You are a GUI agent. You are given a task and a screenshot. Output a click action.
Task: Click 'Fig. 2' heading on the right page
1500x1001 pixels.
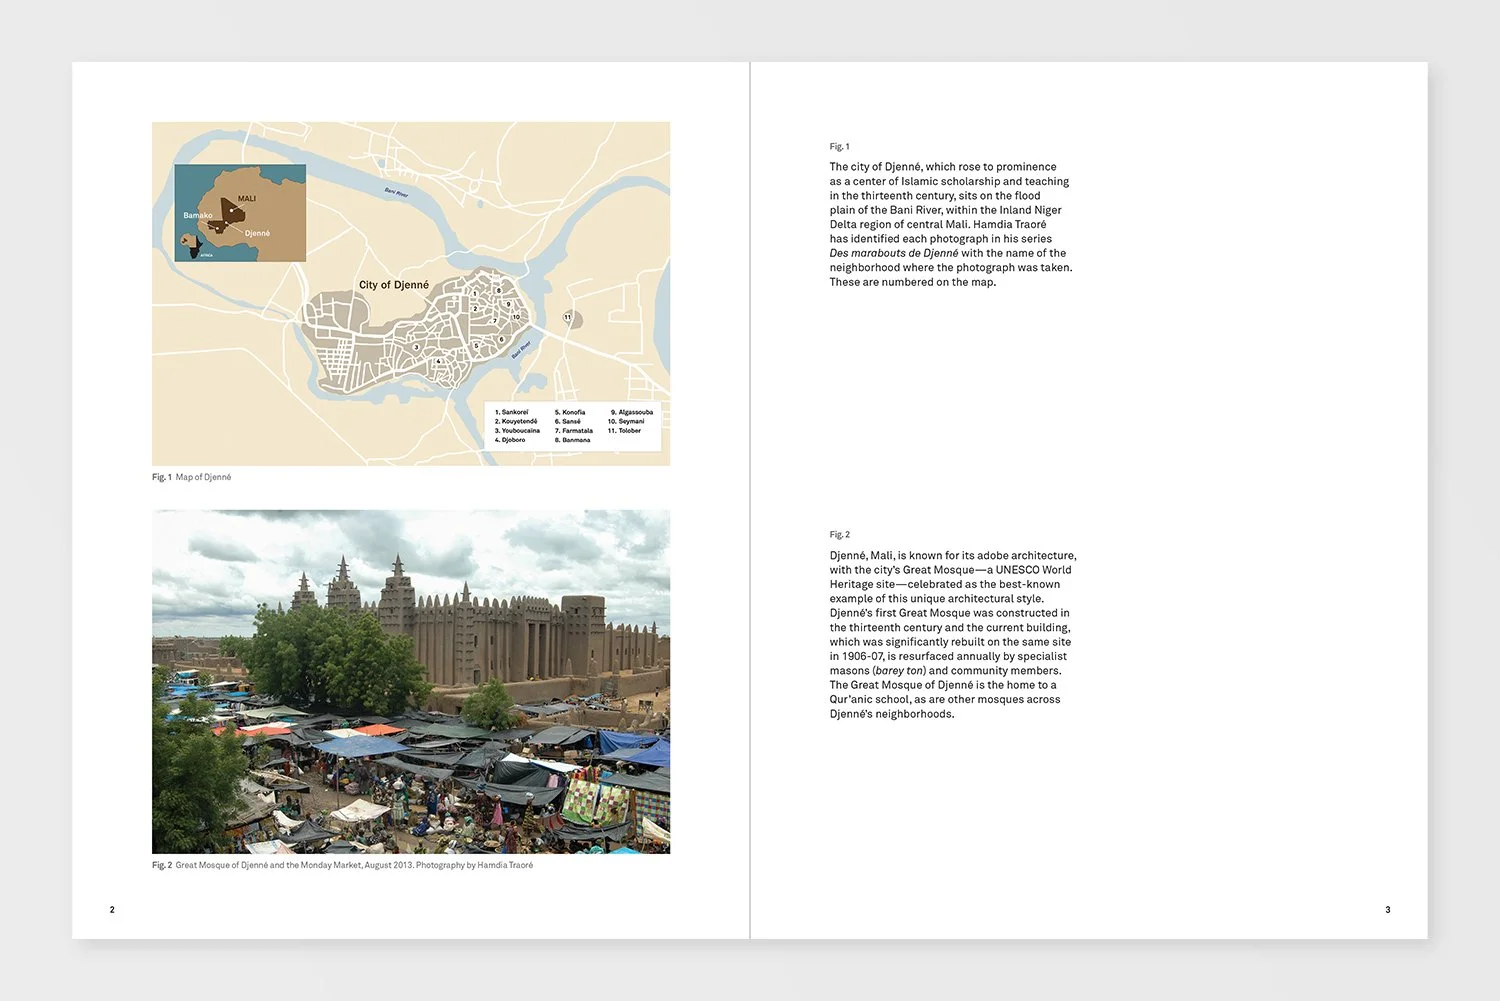point(839,535)
